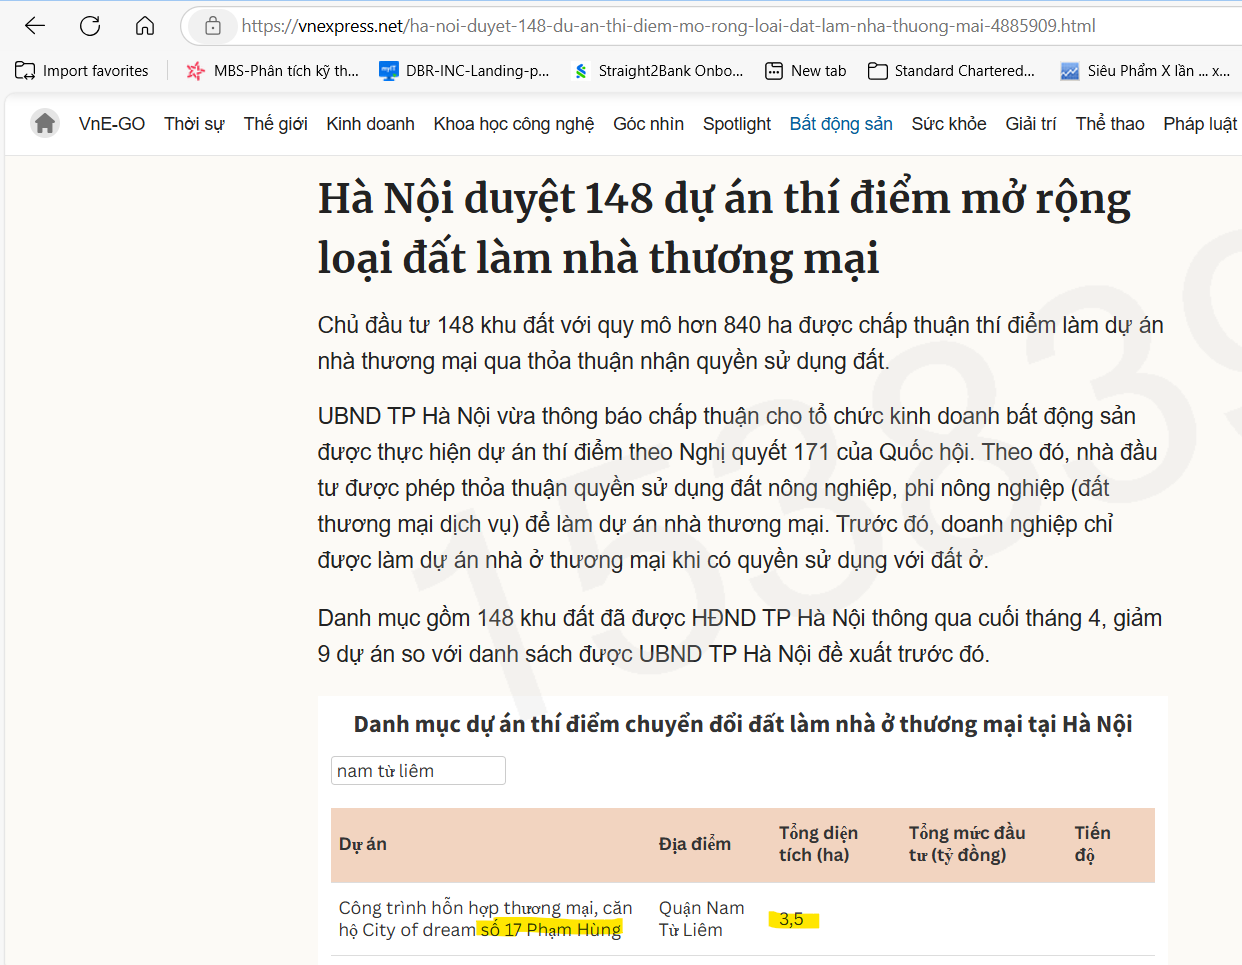Open Standard Chartered bookmarks folder
Screen dimensions: 1242x965
point(951,71)
